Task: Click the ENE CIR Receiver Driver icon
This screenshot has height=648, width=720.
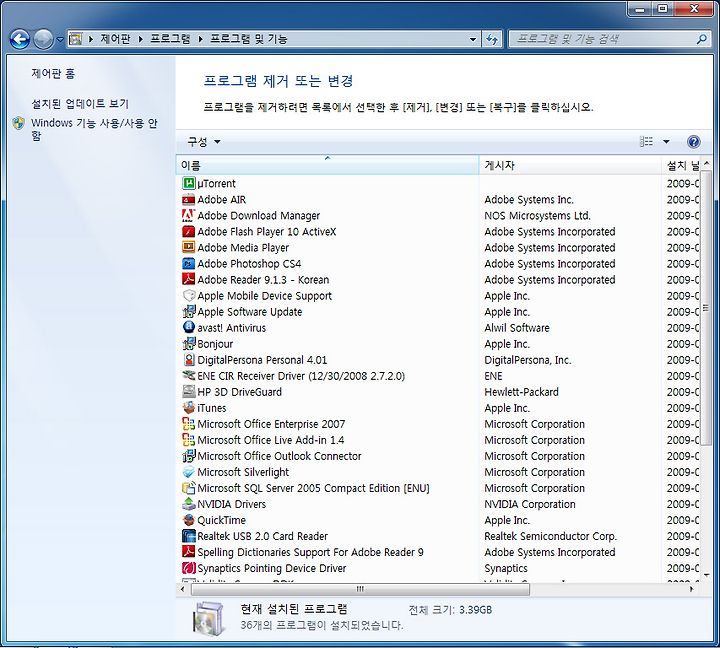Action: click(x=189, y=376)
